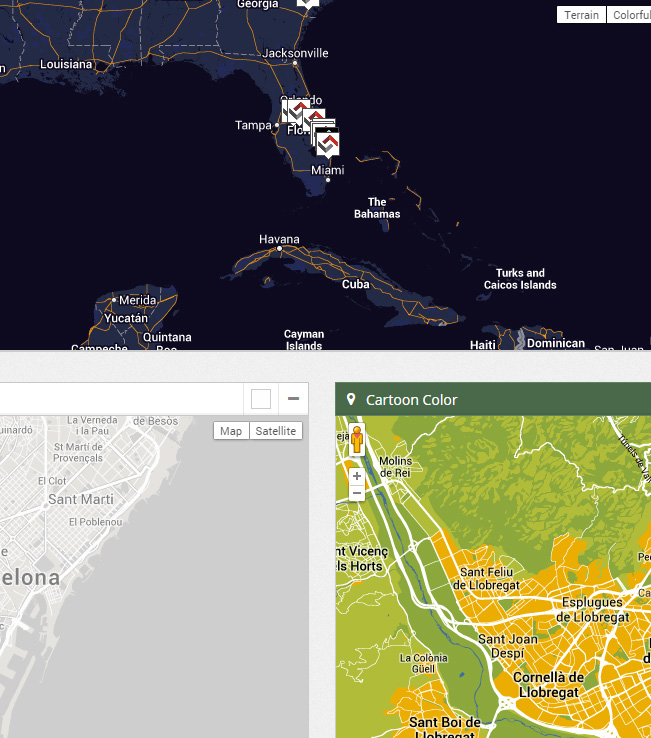Collapse the Barcelona map panel with minus
Image resolution: width=651 pixels, height=738 pixels.
[293, 399]
